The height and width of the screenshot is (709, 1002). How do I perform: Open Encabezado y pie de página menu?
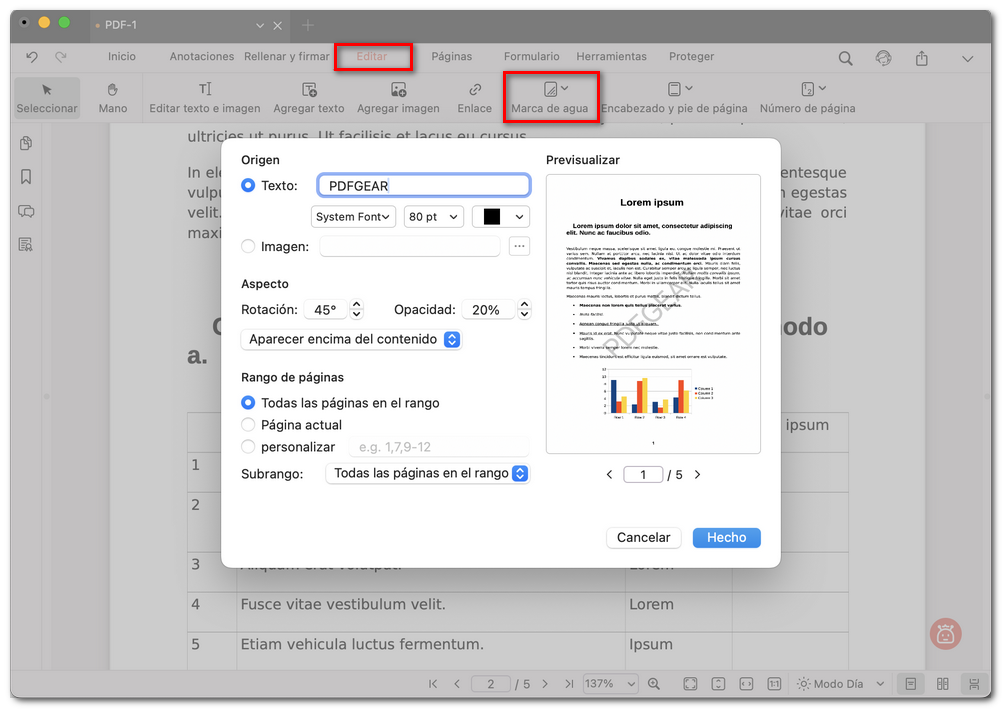click(x=674, y=98)
